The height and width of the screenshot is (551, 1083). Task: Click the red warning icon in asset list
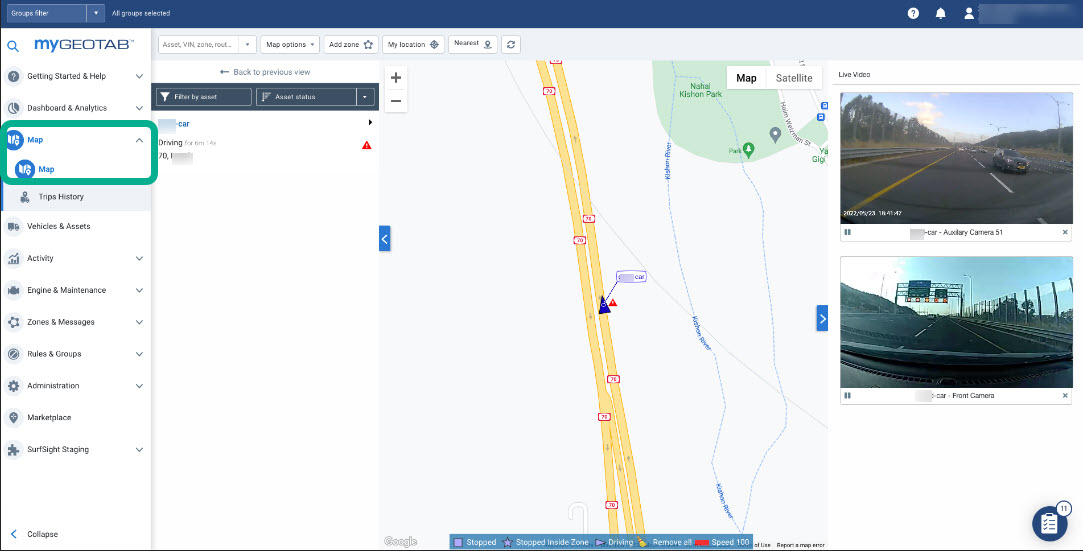pos(367,145)
